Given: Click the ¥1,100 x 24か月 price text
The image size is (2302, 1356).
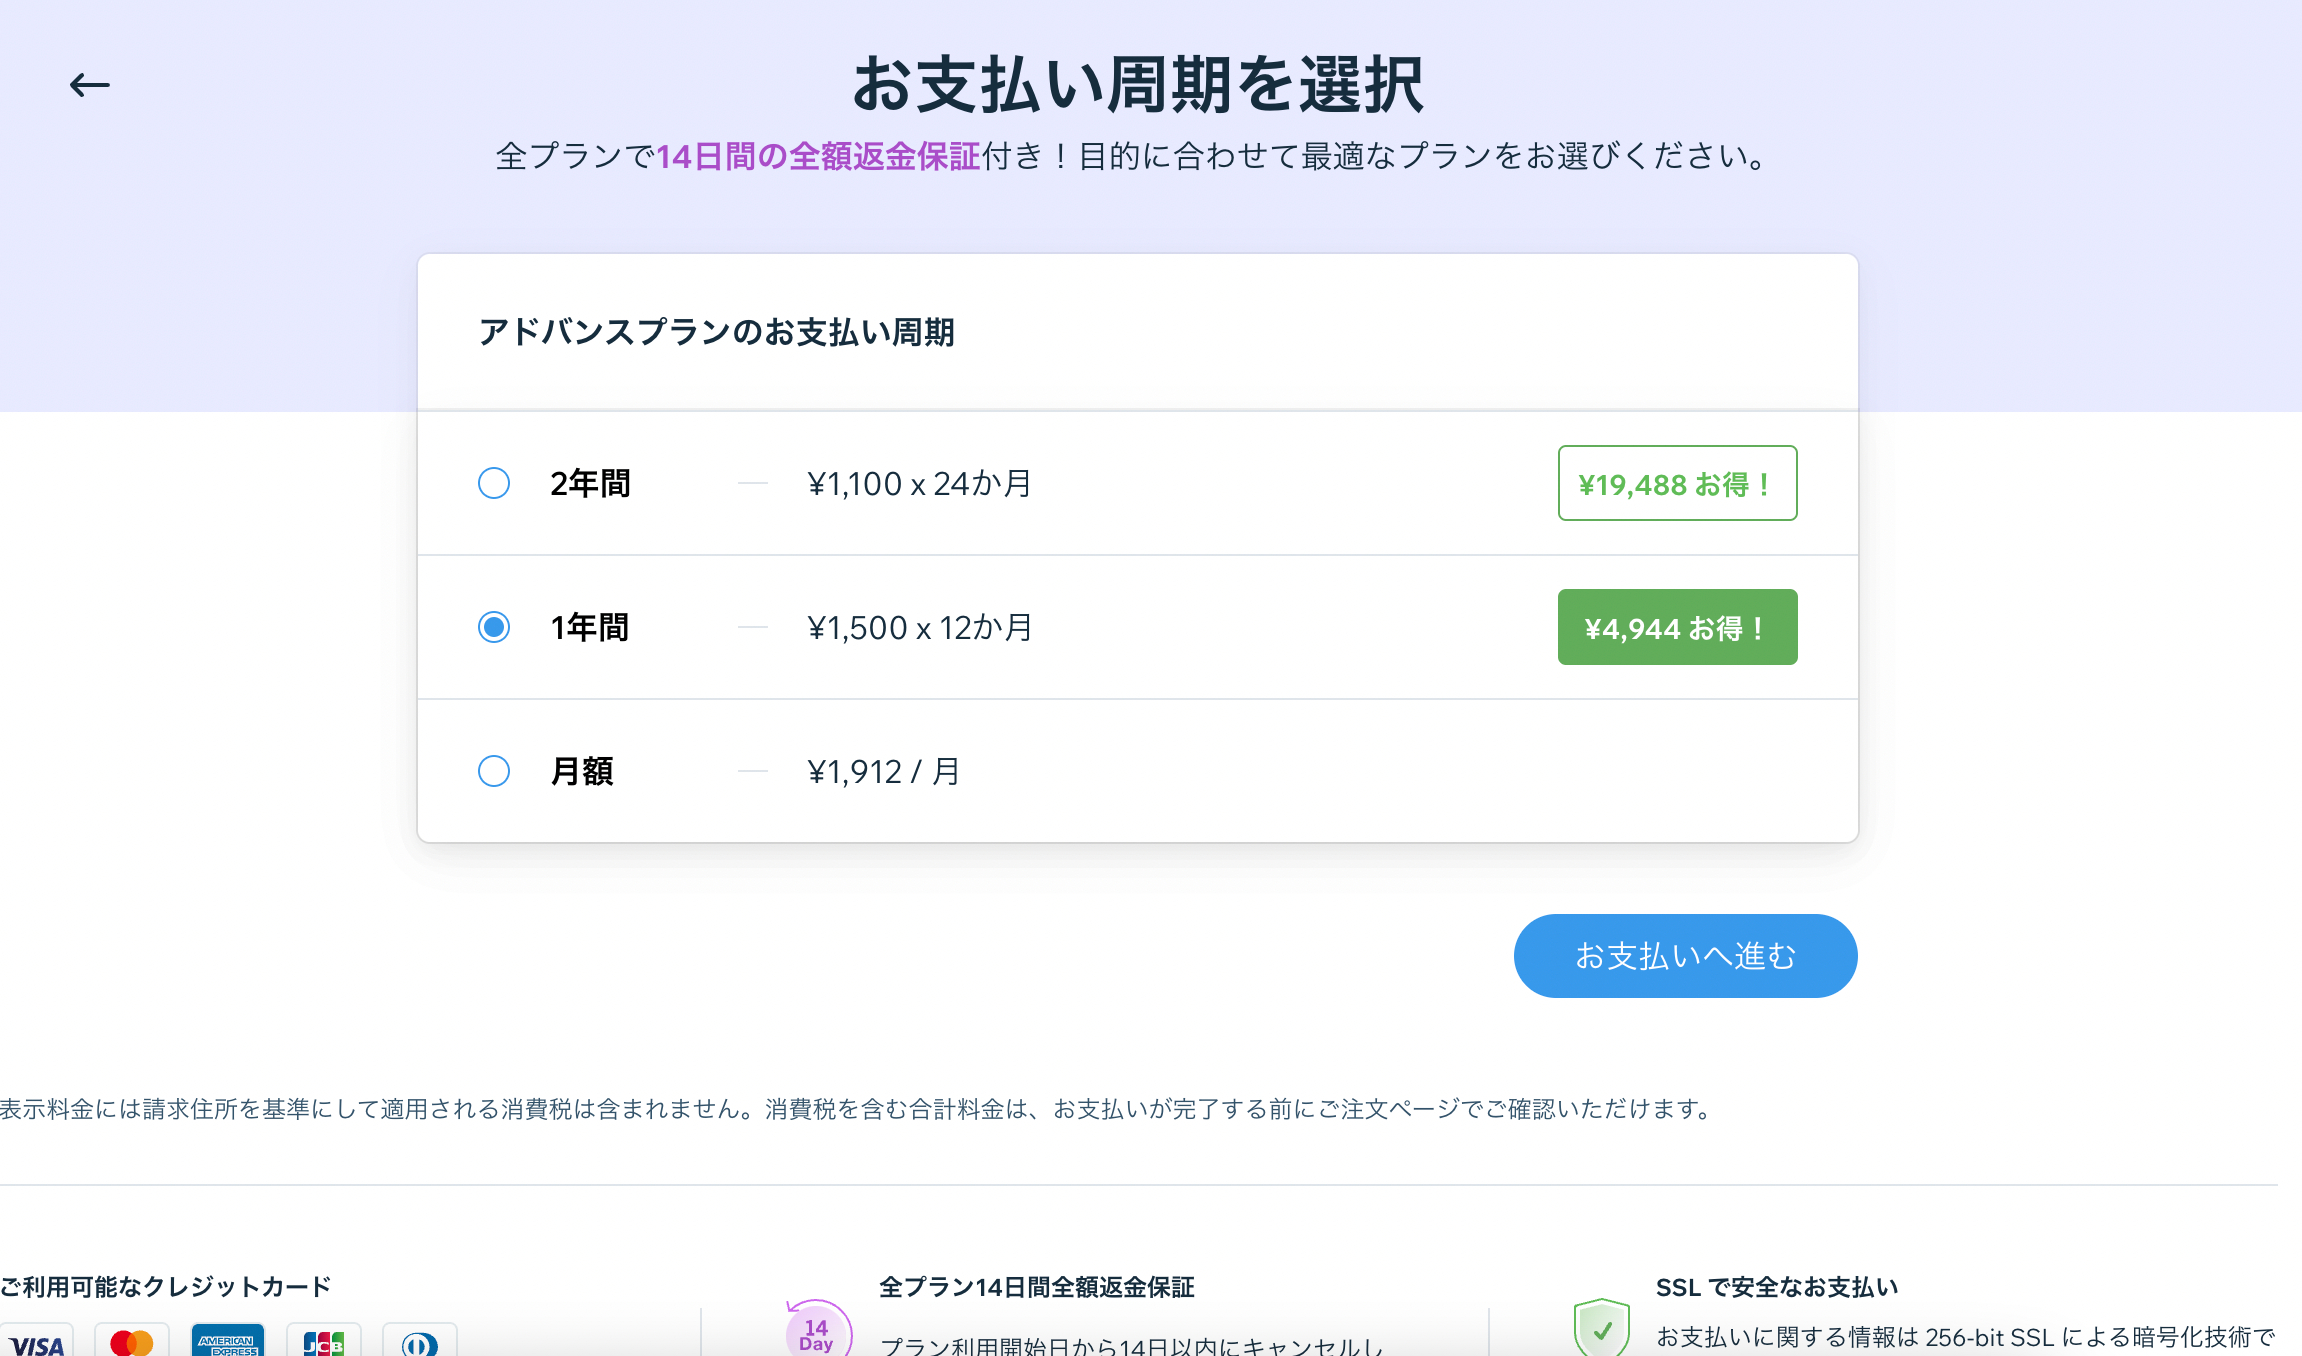Looking at the screenshot, I should (918, 483).
